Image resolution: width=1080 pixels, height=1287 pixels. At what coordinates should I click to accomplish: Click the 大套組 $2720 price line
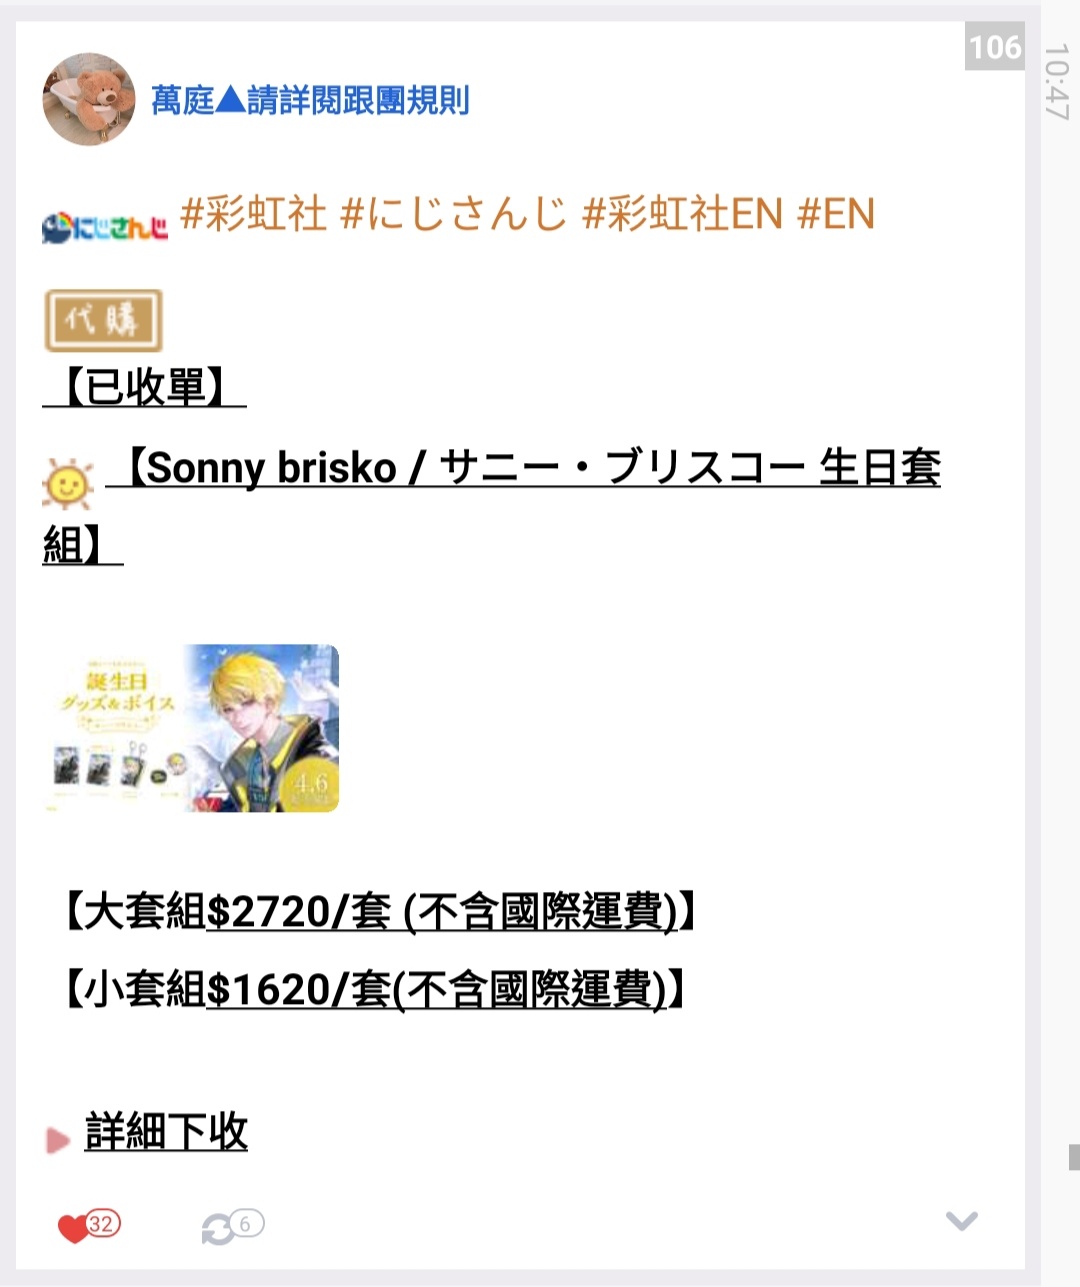coord(378,912)
